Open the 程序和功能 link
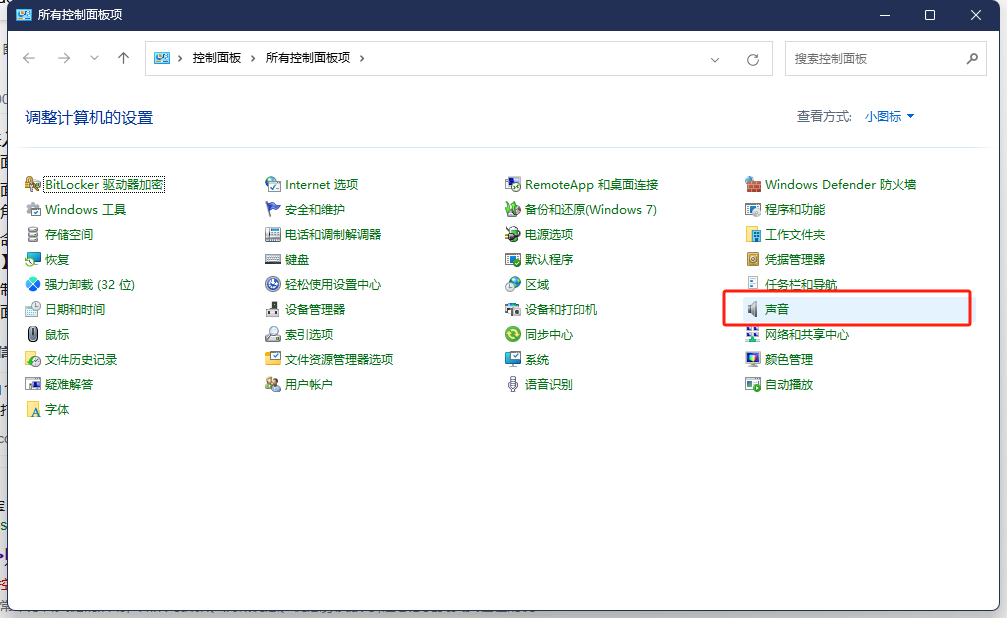The image size is (1007, 618). (x=795, y=210)
